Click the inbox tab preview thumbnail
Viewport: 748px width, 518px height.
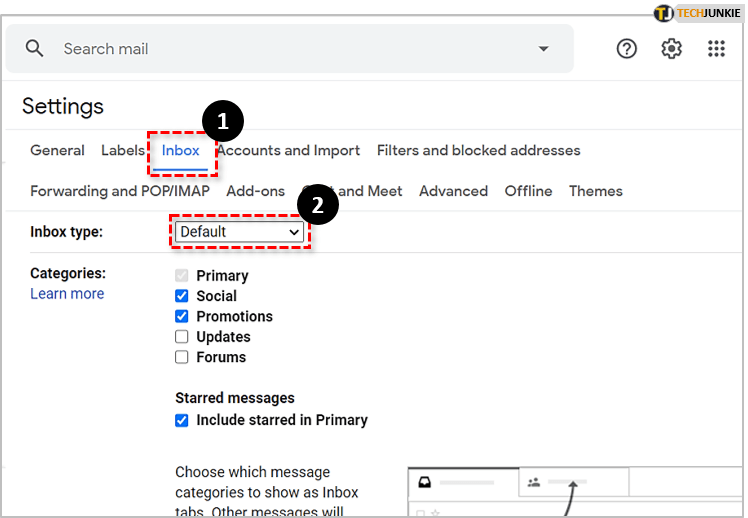(575, 490)
